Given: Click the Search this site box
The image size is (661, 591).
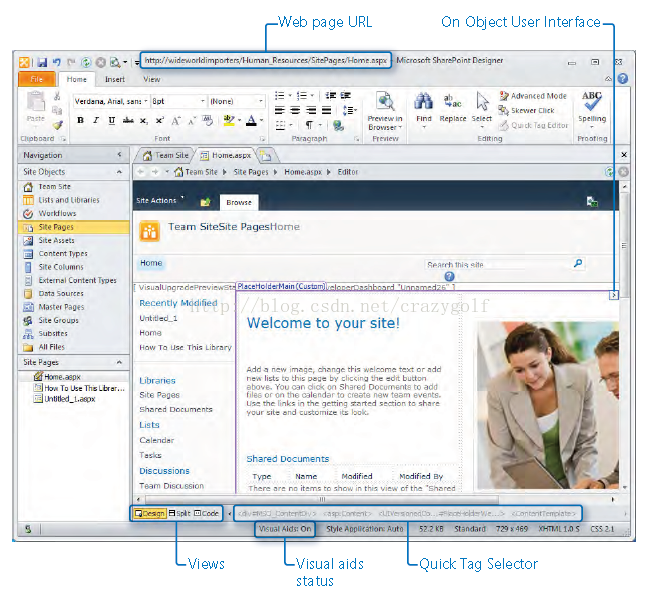Looking at the screenshot, I should click(497, 264).
